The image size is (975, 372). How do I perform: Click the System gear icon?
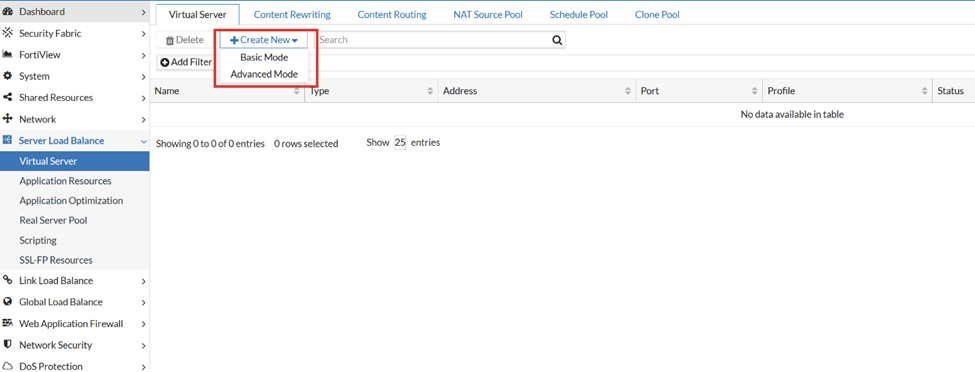tap(8, 76)
